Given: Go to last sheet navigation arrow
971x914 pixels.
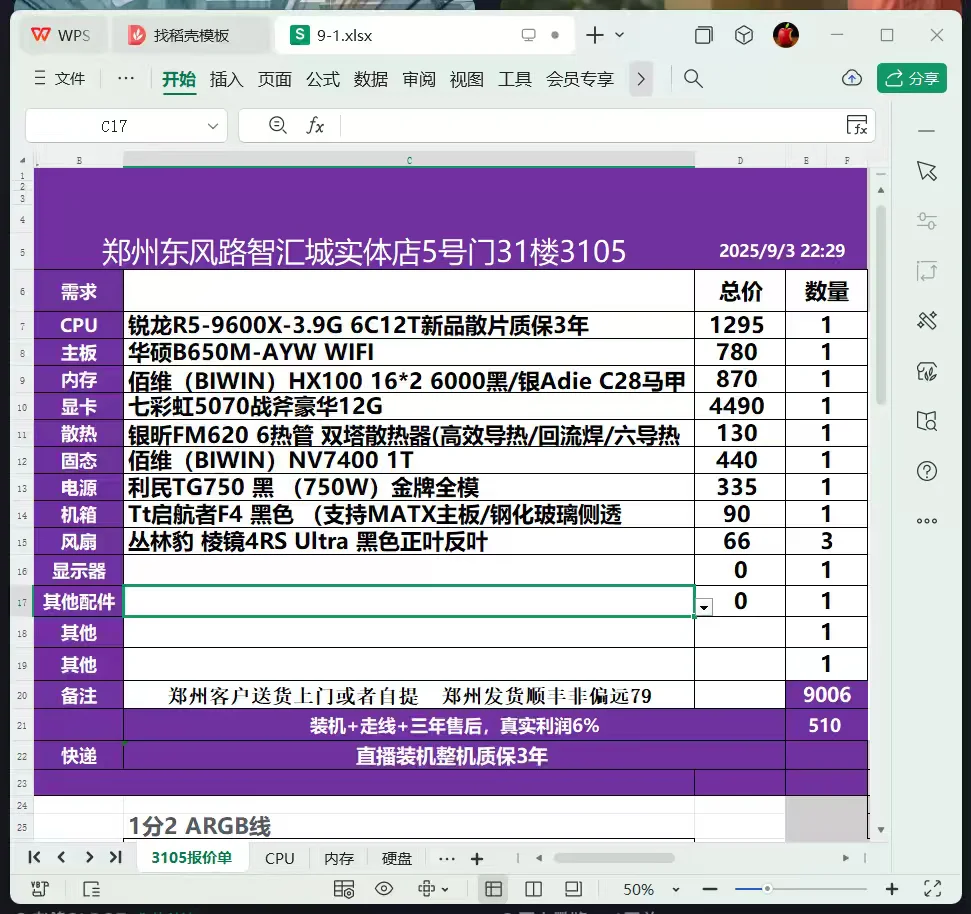Looking at the screenshot, I should pos(116,857).
